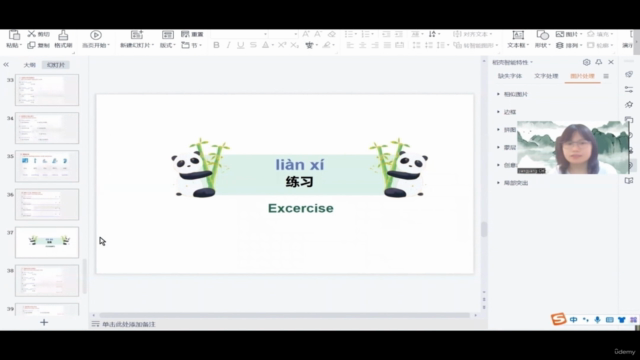Click the increase indent icon
640x360 pixels.
point(399,34)
